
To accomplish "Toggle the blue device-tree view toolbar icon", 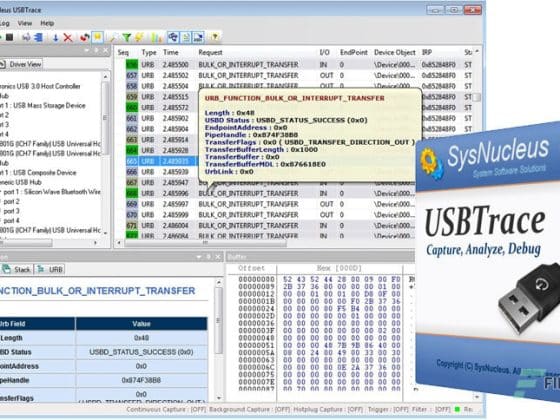I will click(x=173, y=37).
